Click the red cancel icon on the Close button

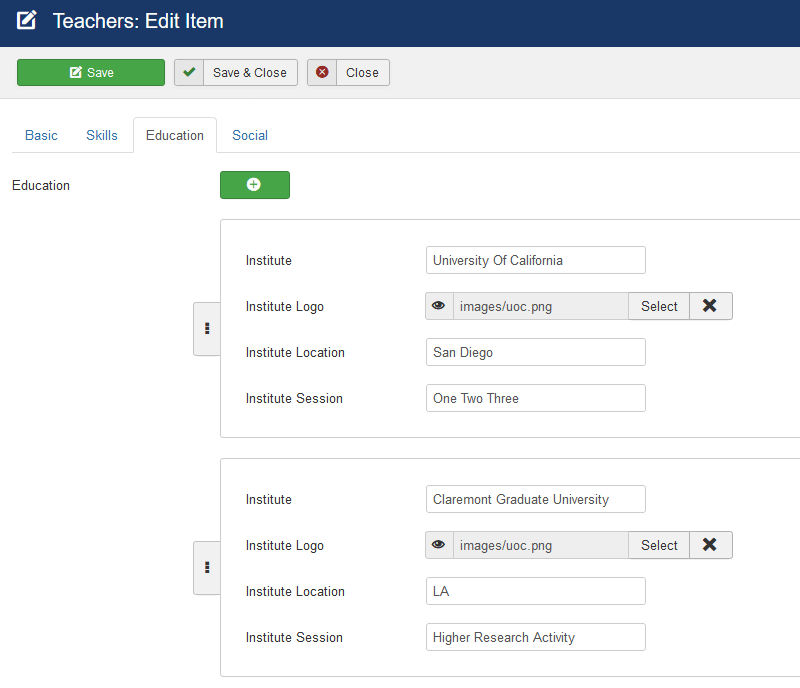tap(322, 72)
